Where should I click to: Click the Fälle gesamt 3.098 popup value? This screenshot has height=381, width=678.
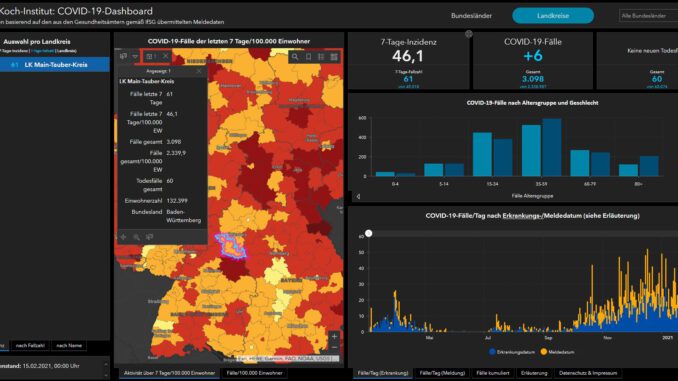point(174,142)
